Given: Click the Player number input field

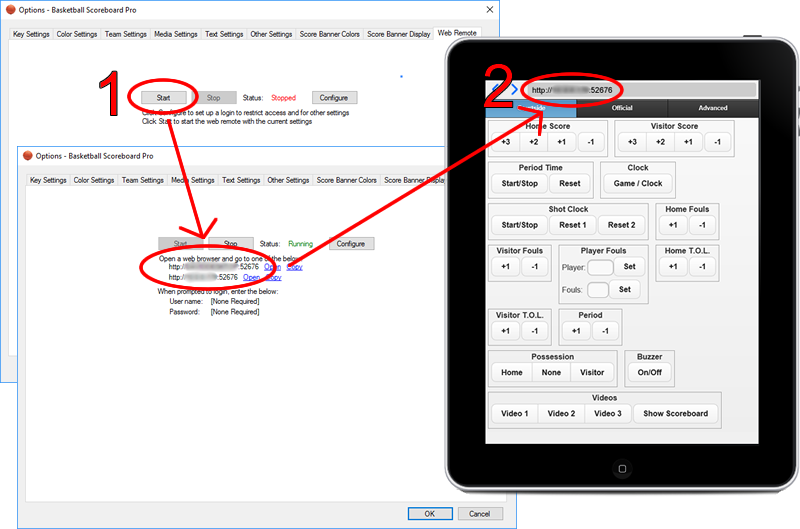Looking at the screenshot, I should click(600, 267).
